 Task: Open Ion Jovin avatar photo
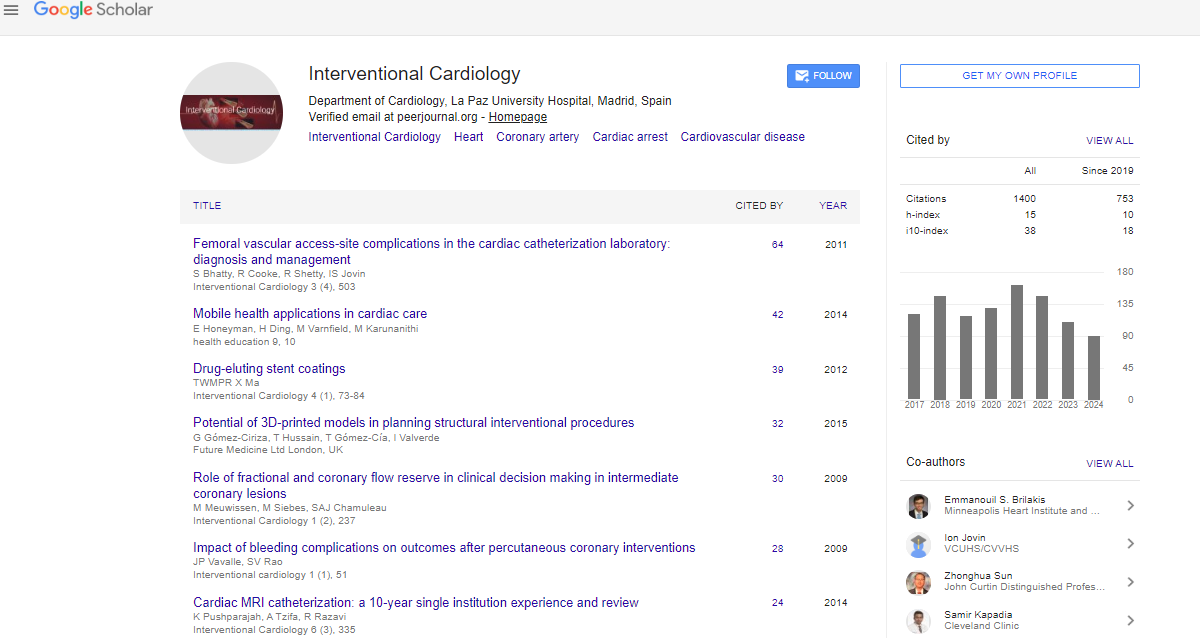(918, 544)
